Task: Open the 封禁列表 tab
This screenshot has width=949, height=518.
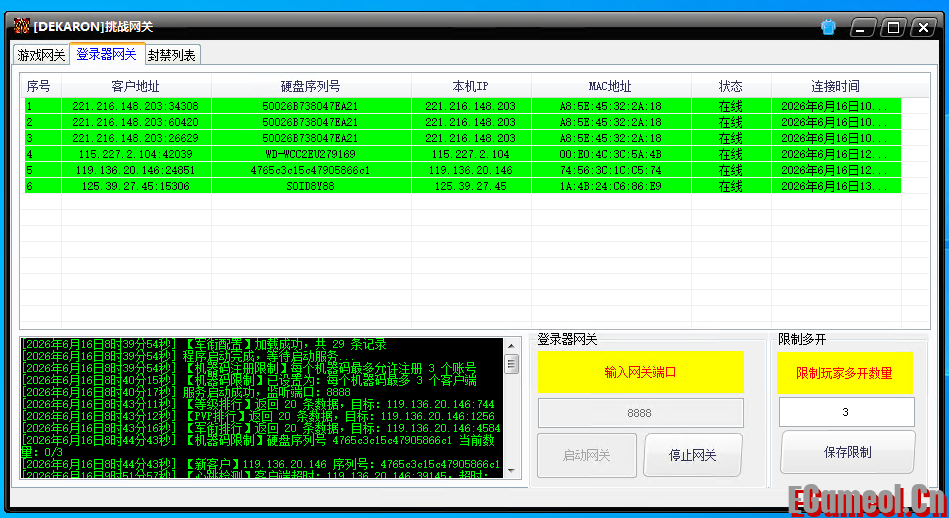Action: 172,55
